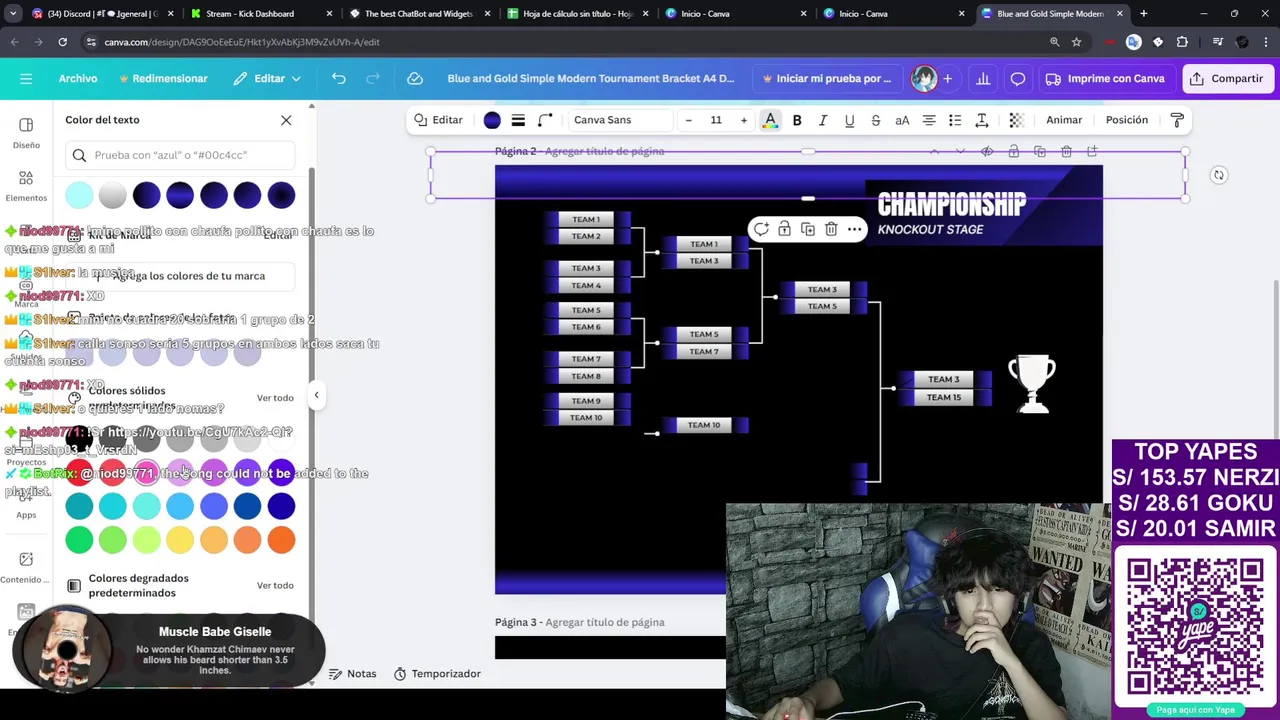Redo the last action
This screenshot has width=1280, height=720.
coord(373,78)
